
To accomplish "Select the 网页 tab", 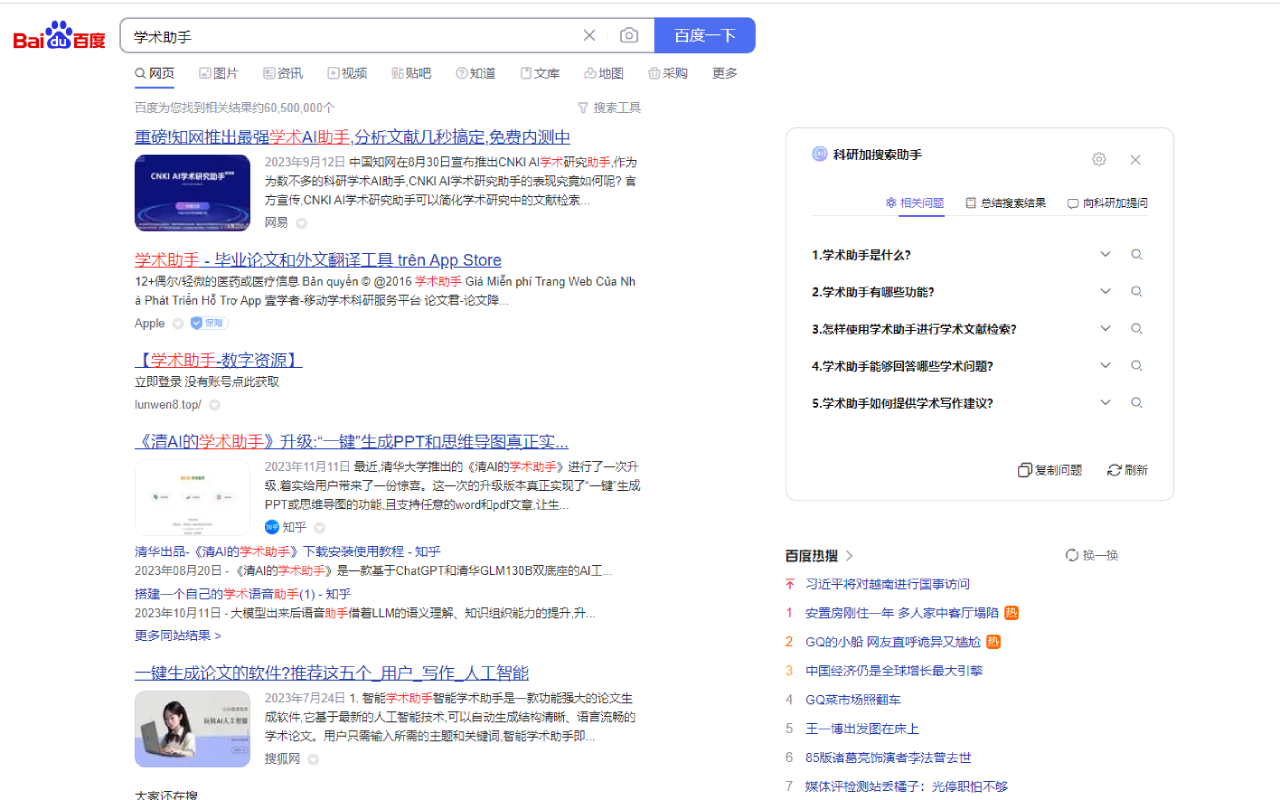I will coord(155,73).
